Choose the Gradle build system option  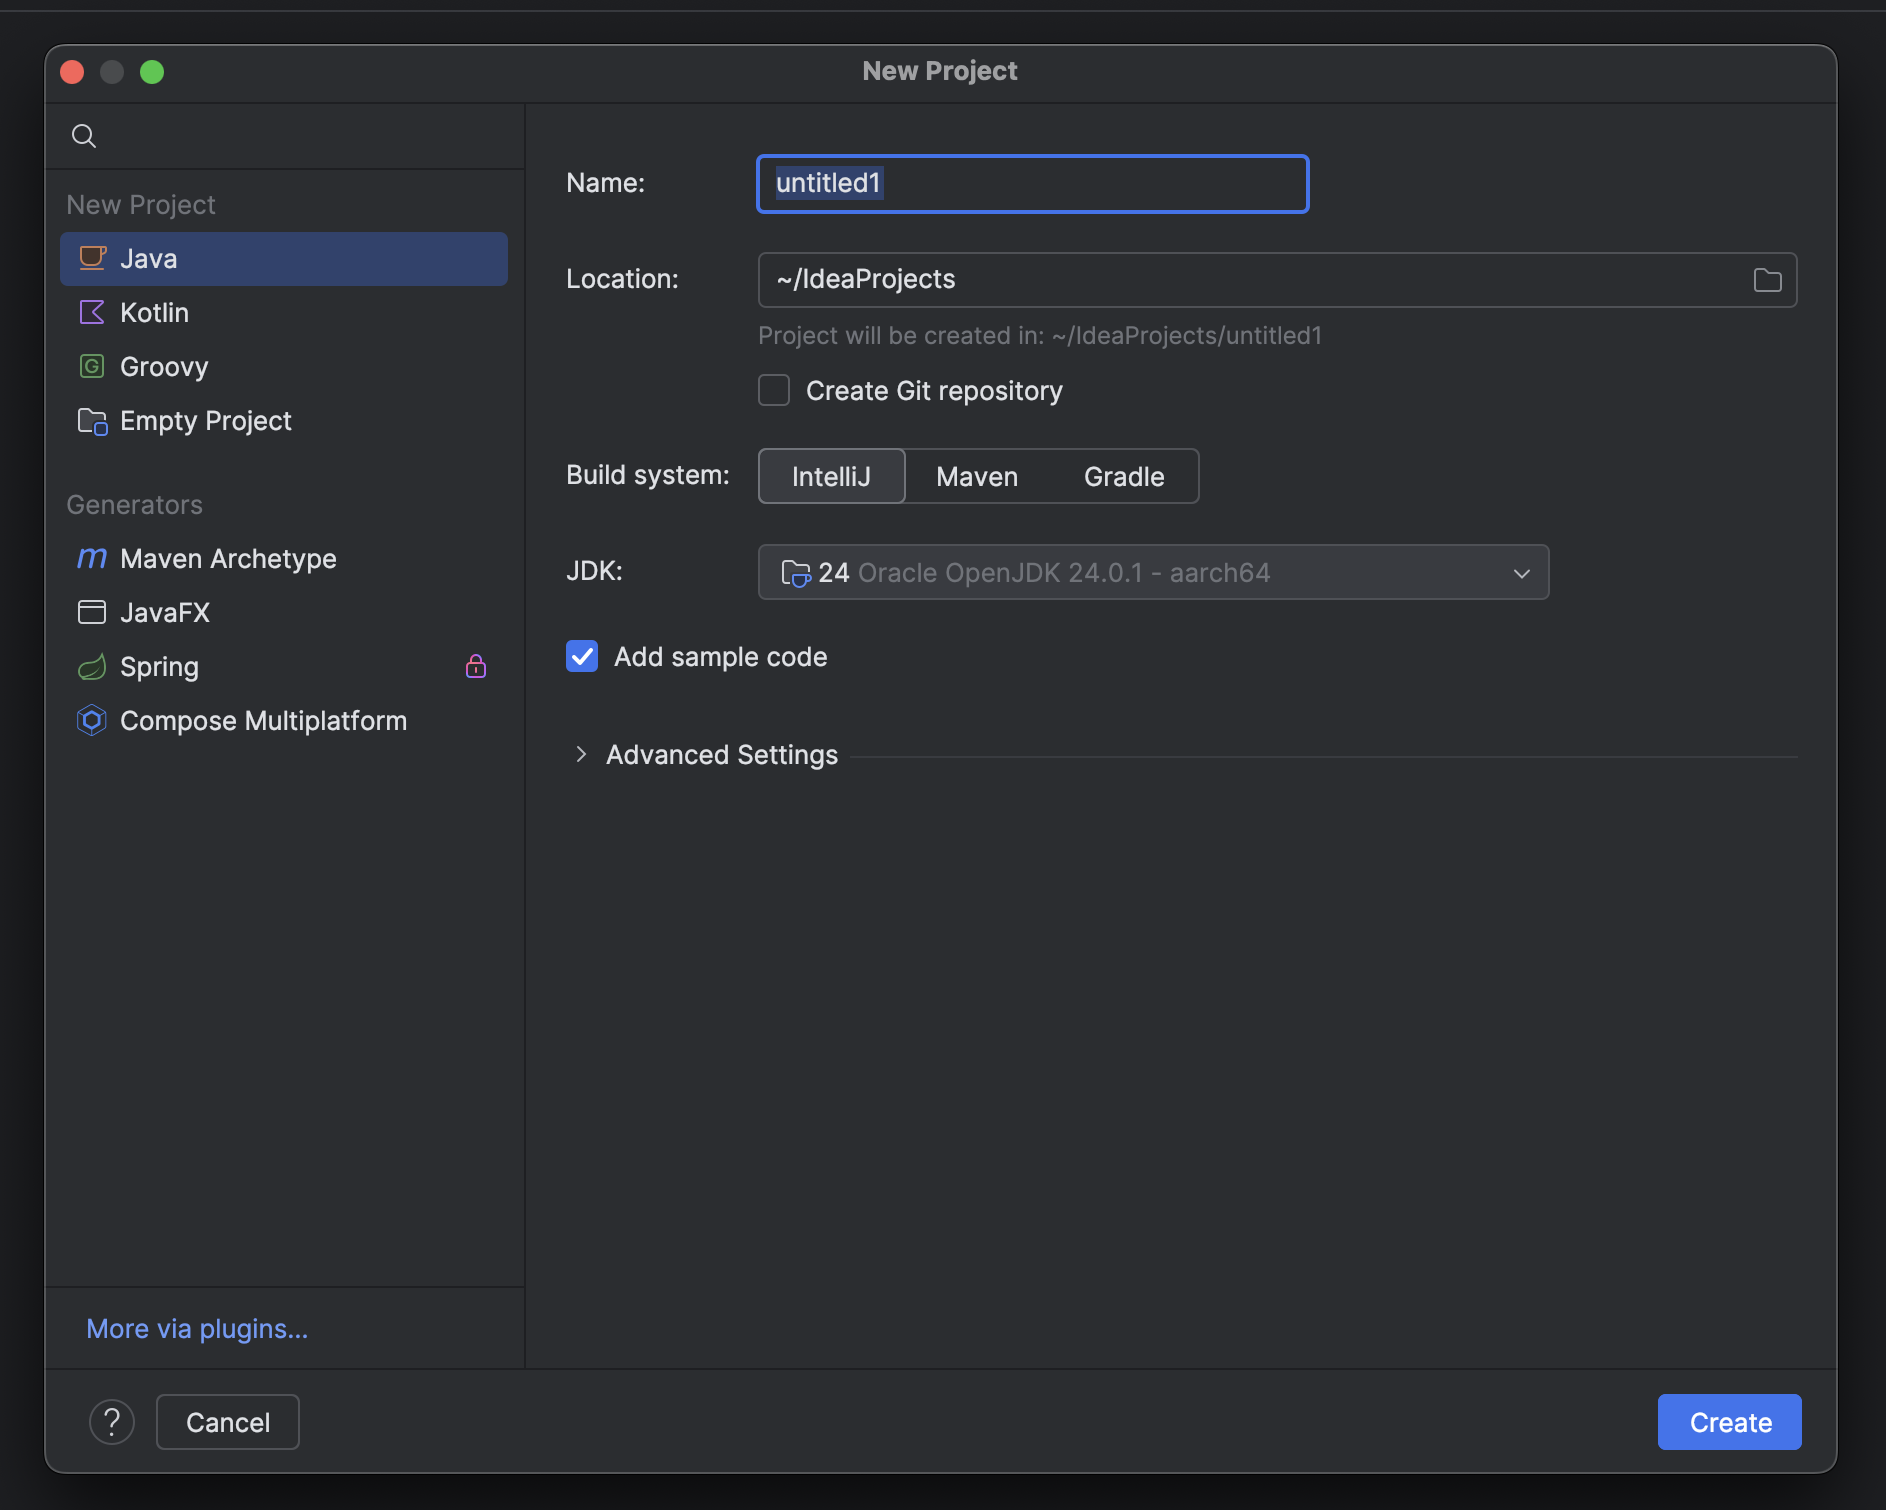[1124, 476]
